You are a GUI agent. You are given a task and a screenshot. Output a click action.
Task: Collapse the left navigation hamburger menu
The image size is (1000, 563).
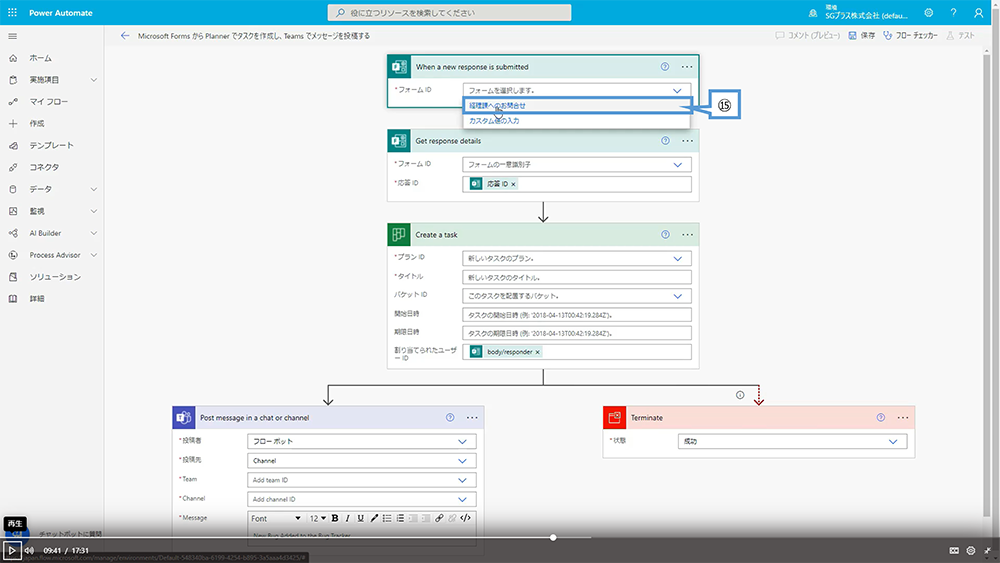pyautogui.click(x=13, y=35)
